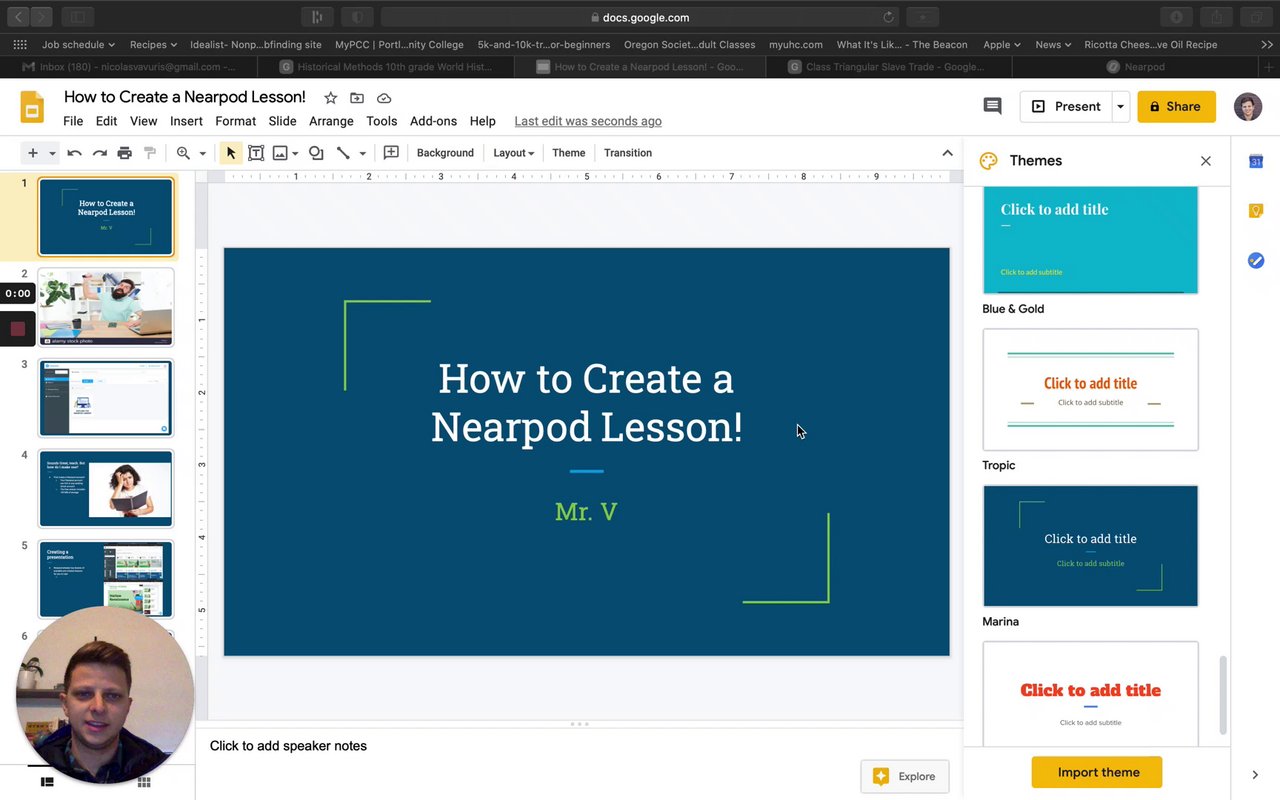This screenshot has height=800, width=1280.
Task: Open the Tools menu
Action: (x=381, y=121)
